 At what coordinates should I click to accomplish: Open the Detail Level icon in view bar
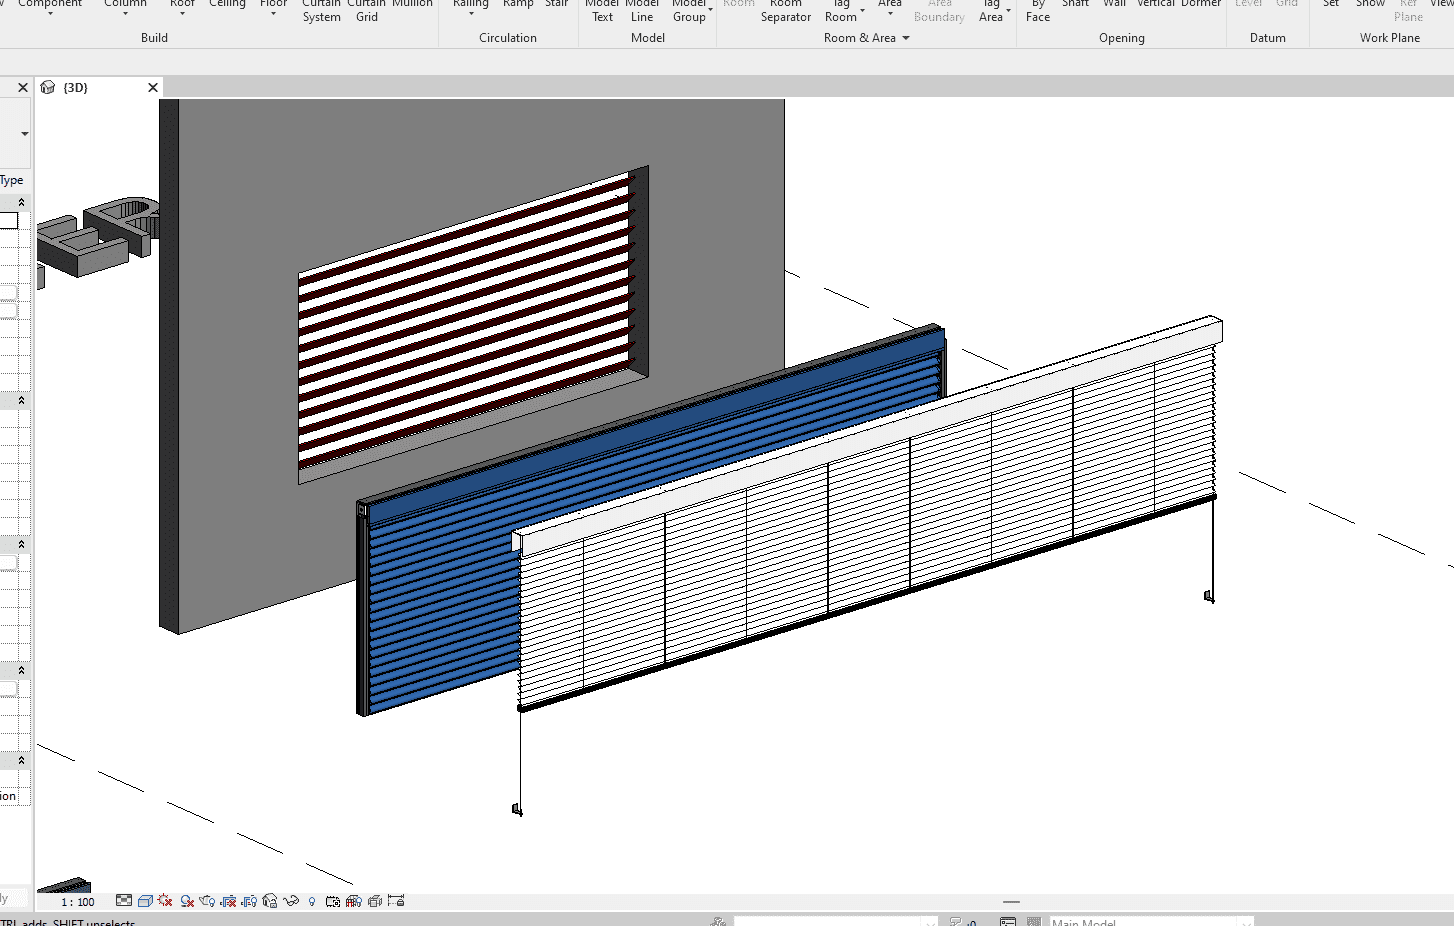point(124,901)
